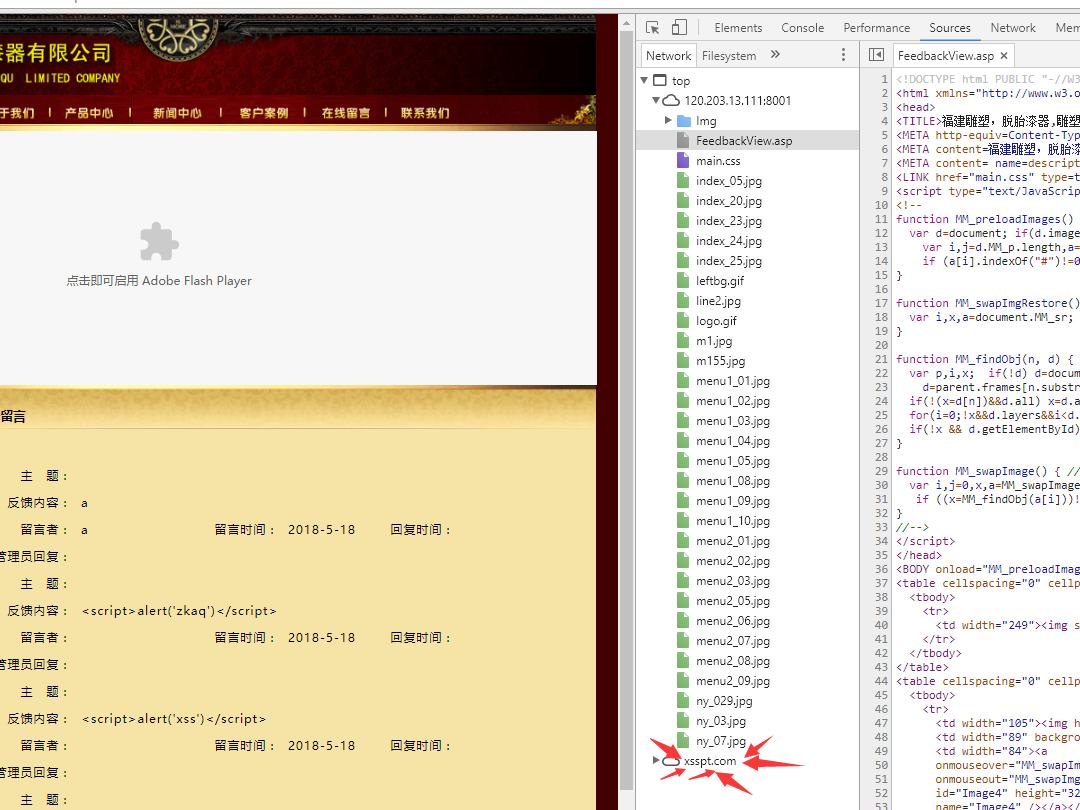
Task: Open menu2_01.jpg file
Action: 733,540
